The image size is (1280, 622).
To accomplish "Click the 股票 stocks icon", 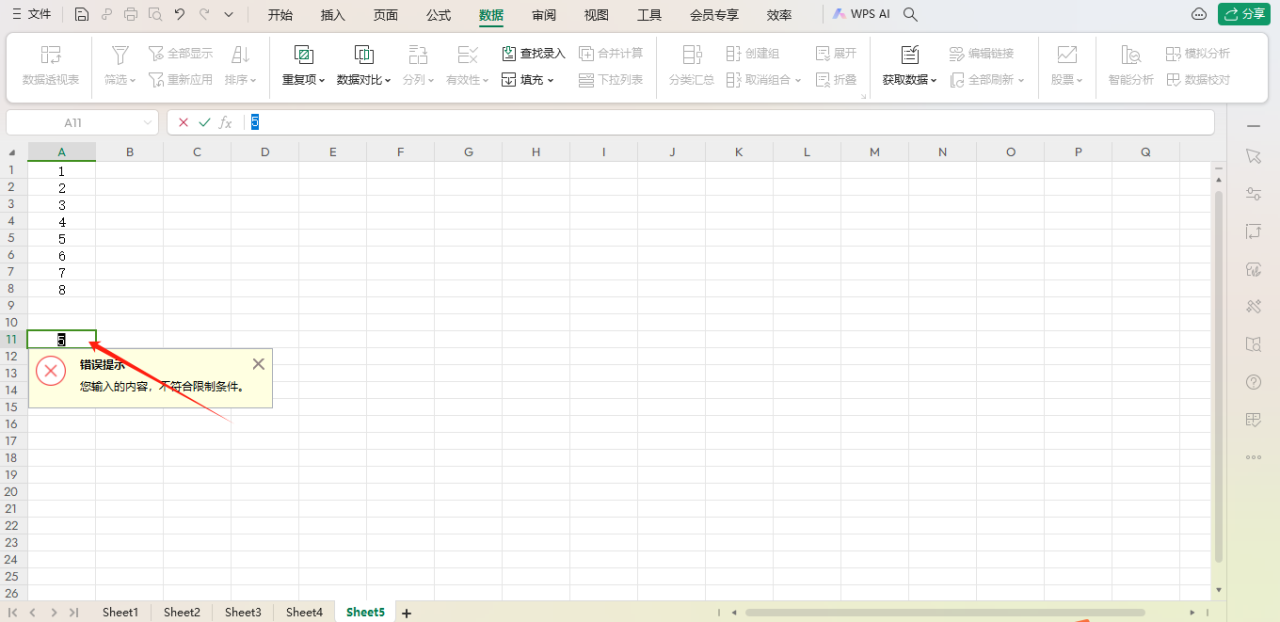I will [1067, 54].
